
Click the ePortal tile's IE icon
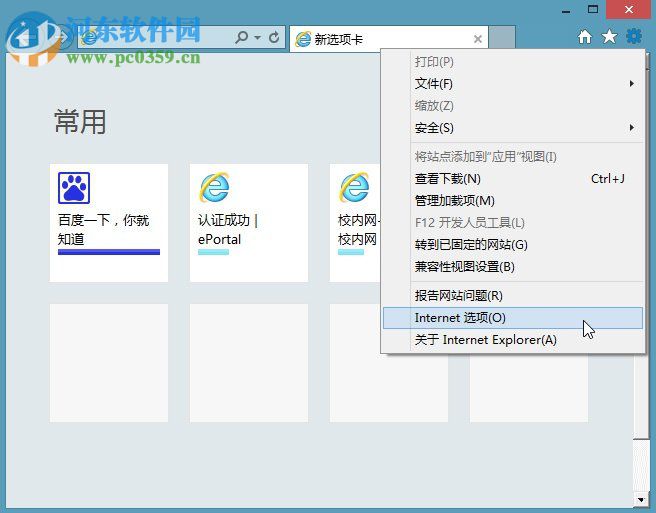[214, 187]
